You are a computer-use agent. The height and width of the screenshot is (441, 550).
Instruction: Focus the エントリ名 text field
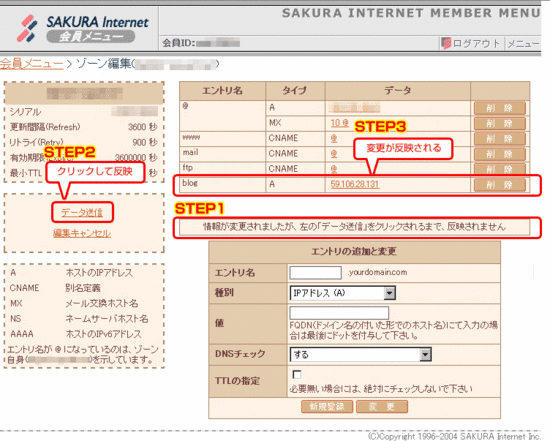pos(315,273)
